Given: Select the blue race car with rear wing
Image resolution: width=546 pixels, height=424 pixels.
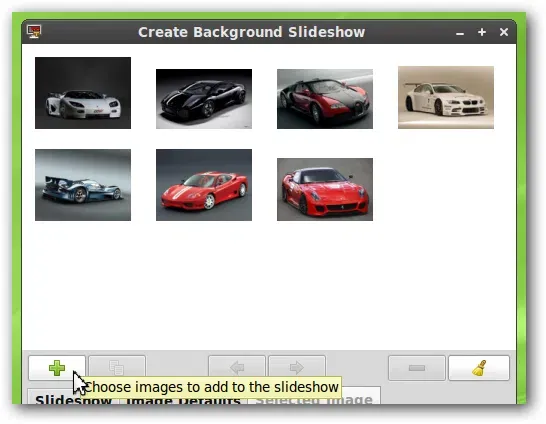Looking at the screenshot, I should point(83,185).
